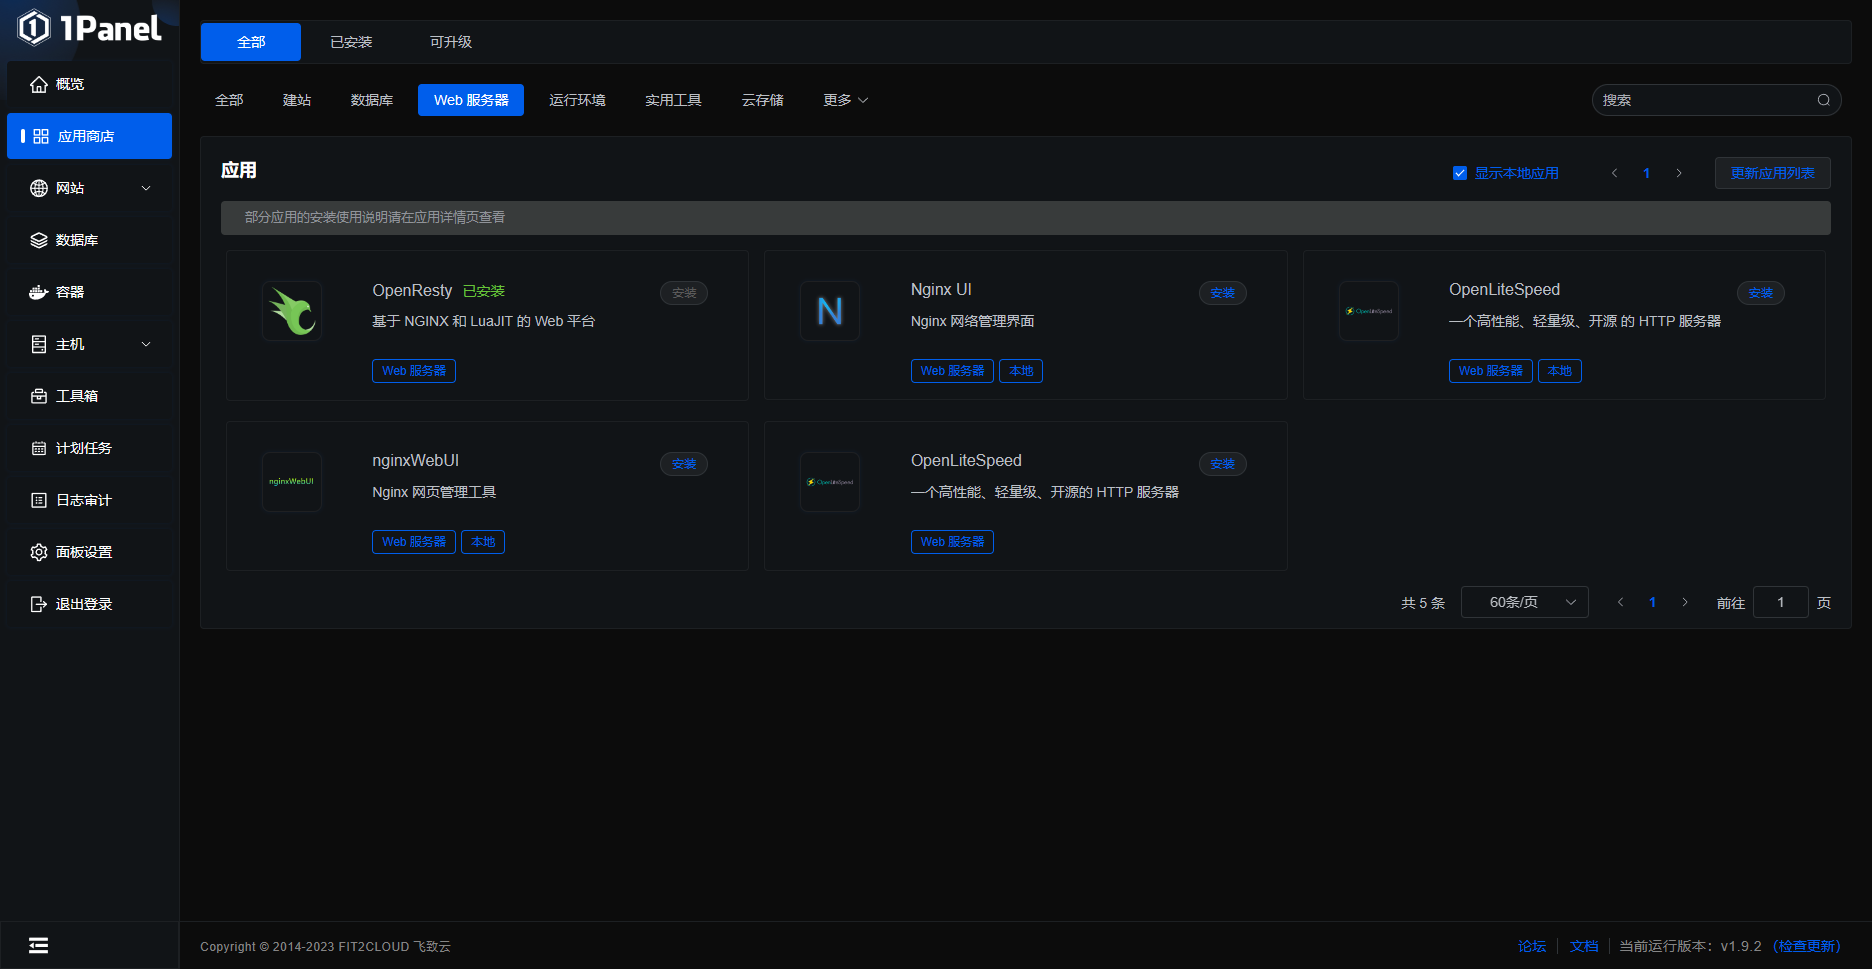This screenshot has height=969, width=1872.
Task: Click 安装 on the nginxWebUI card
Action: tap(684, 464)
